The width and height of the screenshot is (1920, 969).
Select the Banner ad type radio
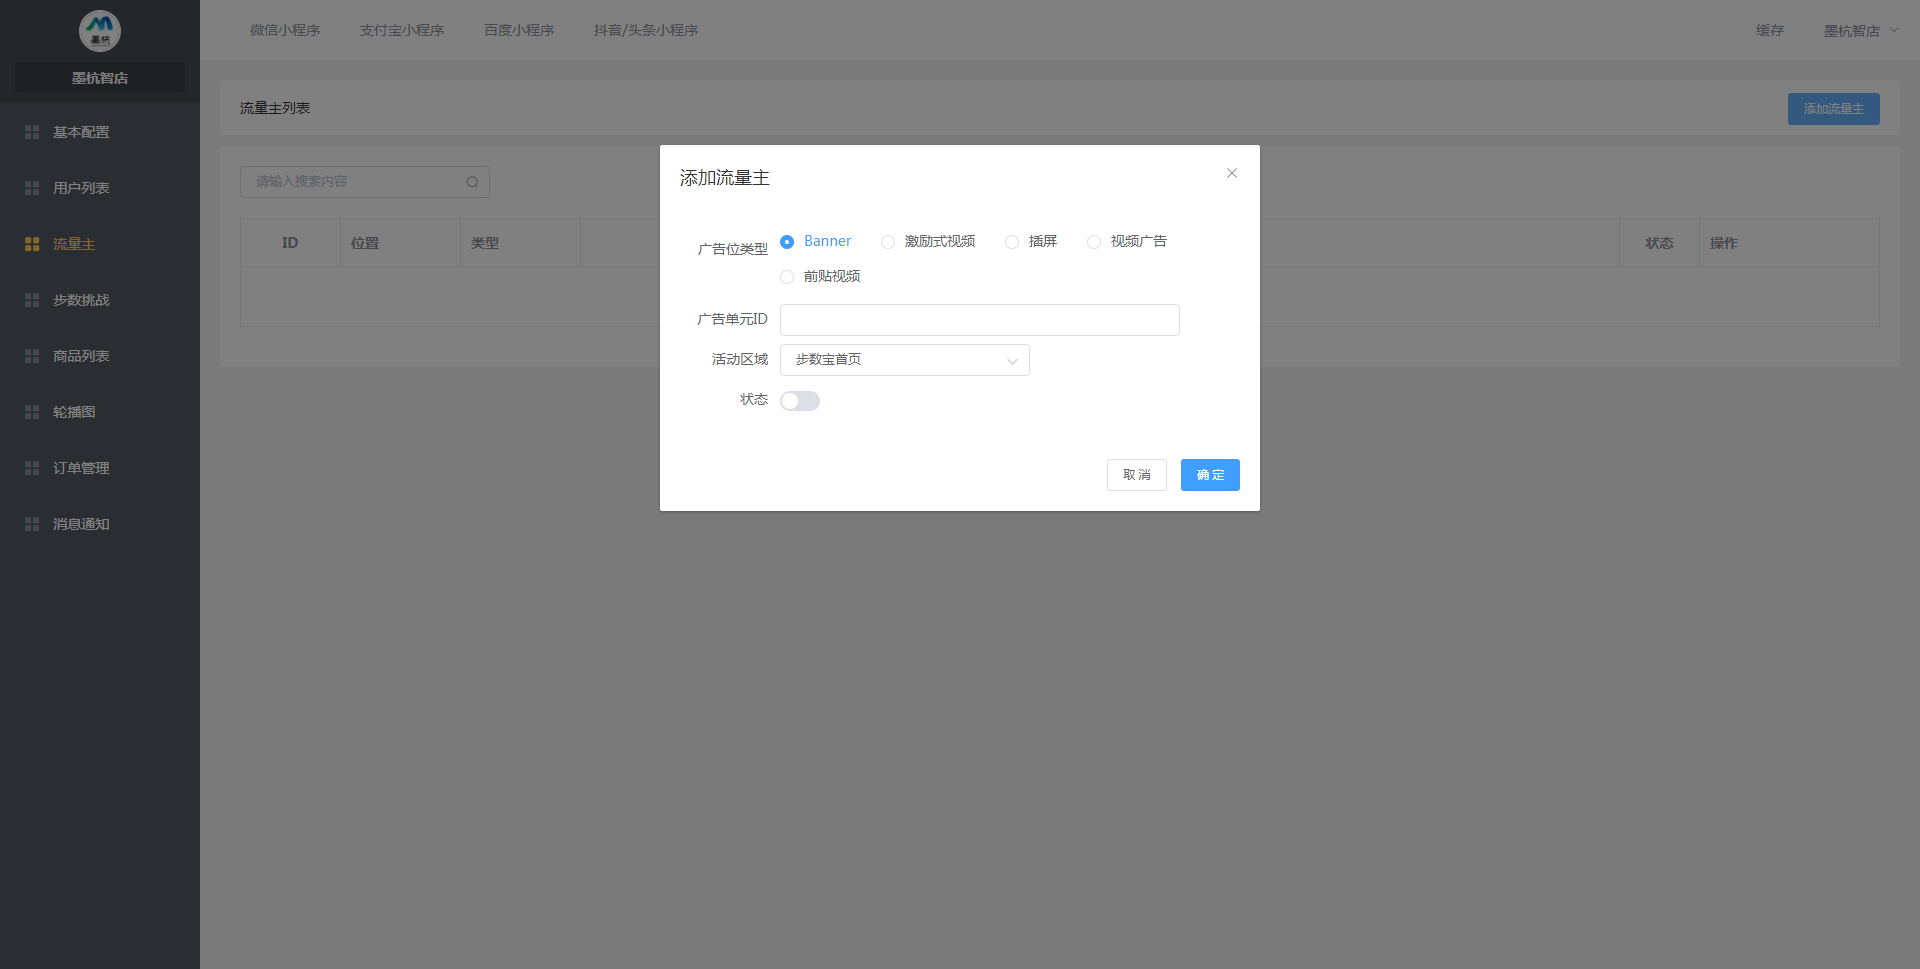coord(787,242)
